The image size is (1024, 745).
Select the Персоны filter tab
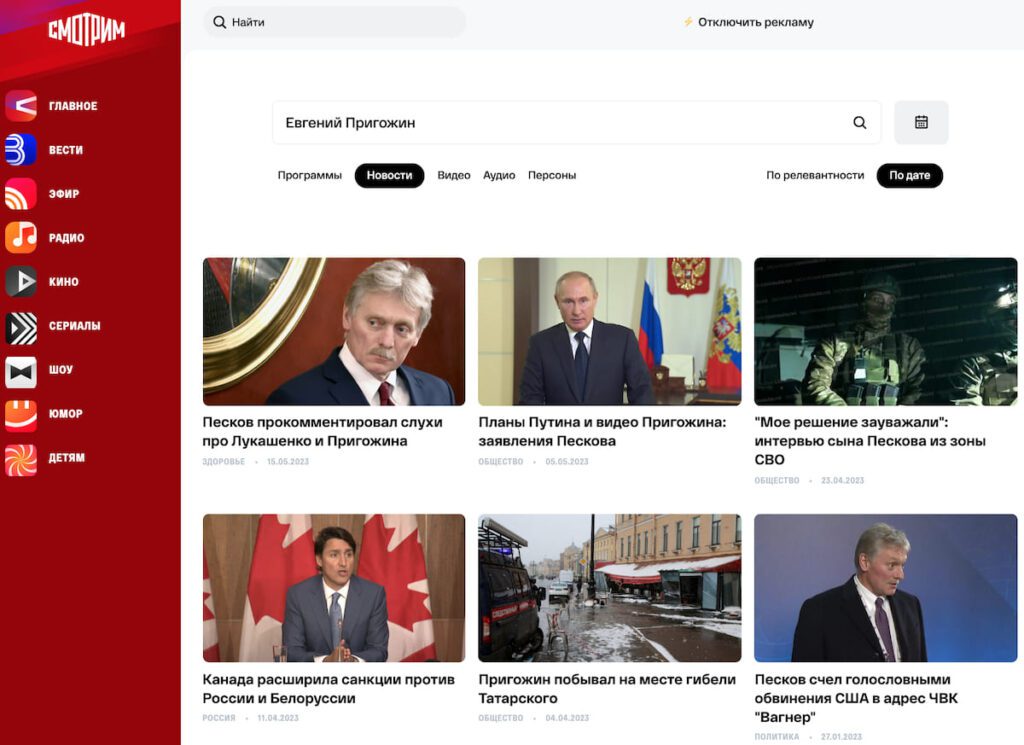[x=552, y=176]
